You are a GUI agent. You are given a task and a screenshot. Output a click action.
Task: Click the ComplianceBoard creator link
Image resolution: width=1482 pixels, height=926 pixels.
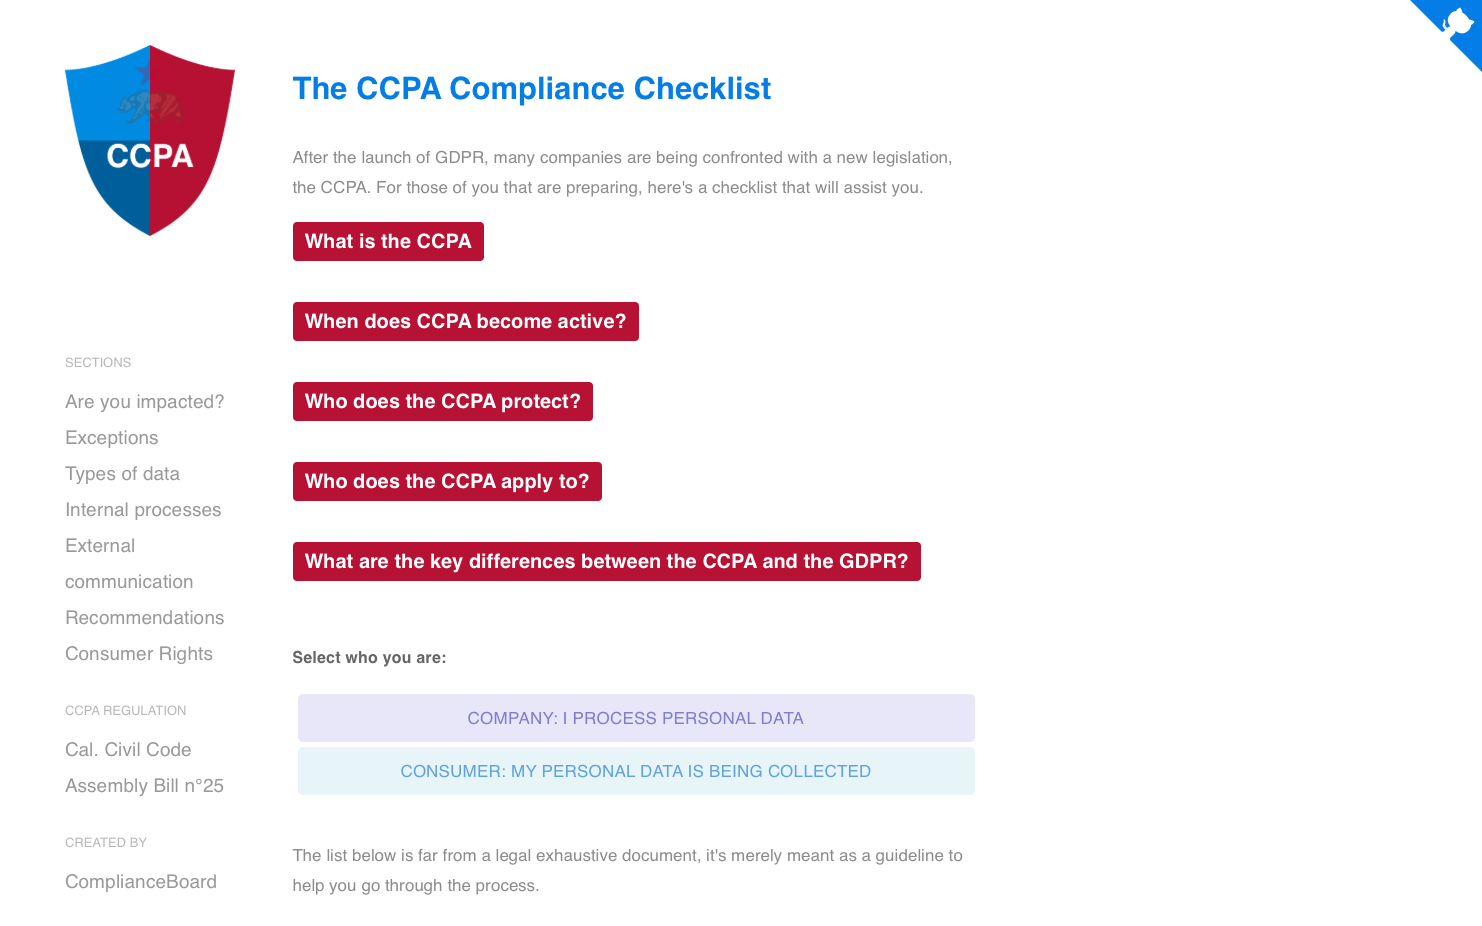point(141,881)
